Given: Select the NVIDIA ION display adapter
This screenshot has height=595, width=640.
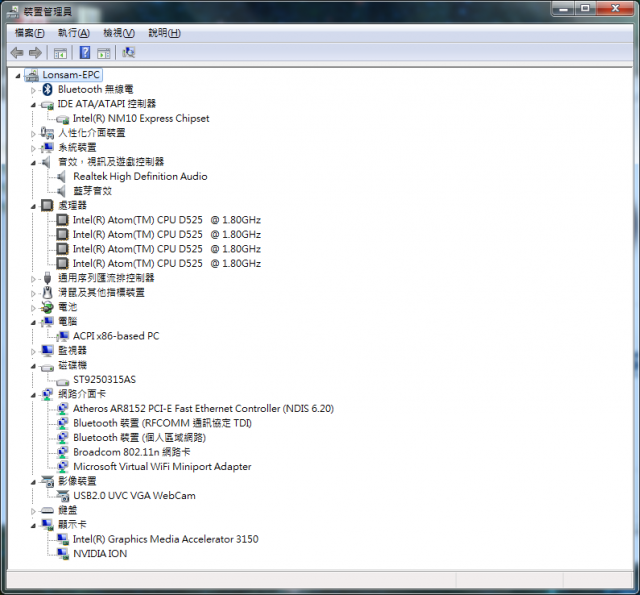Looking at the screenshot, I should tap(100, 554).
